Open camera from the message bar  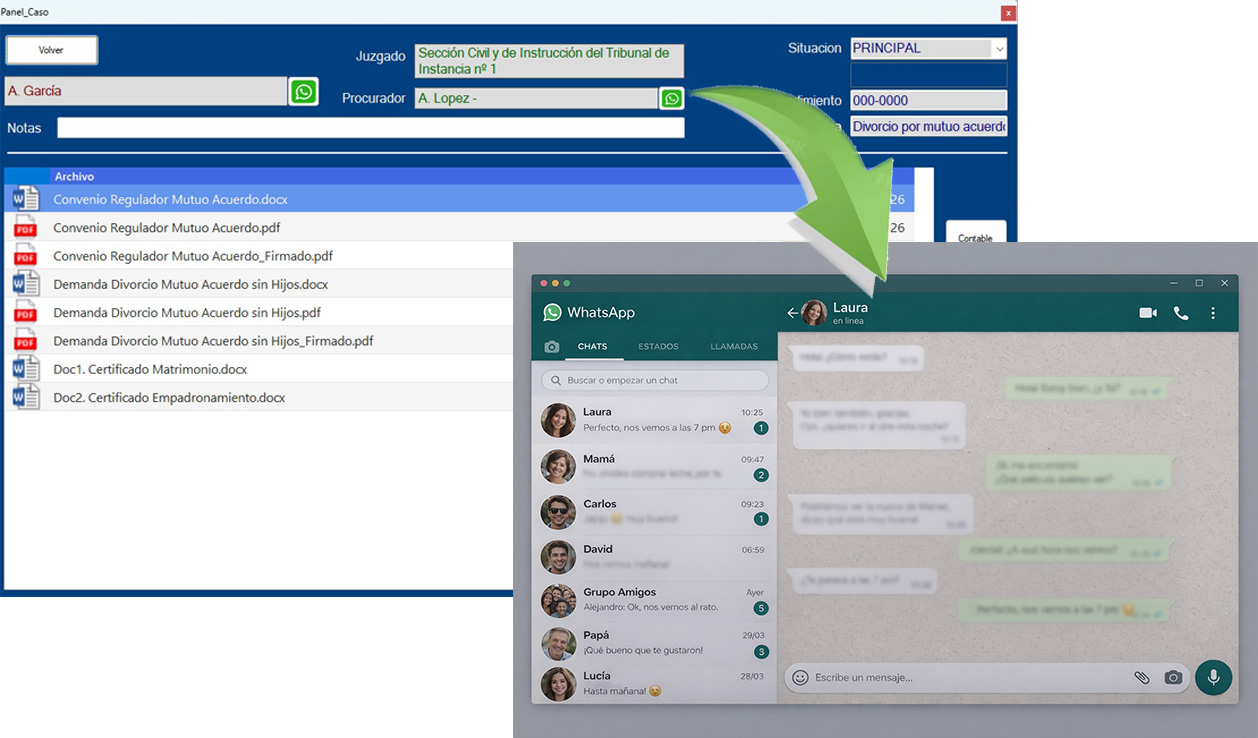click(1173, 677)
